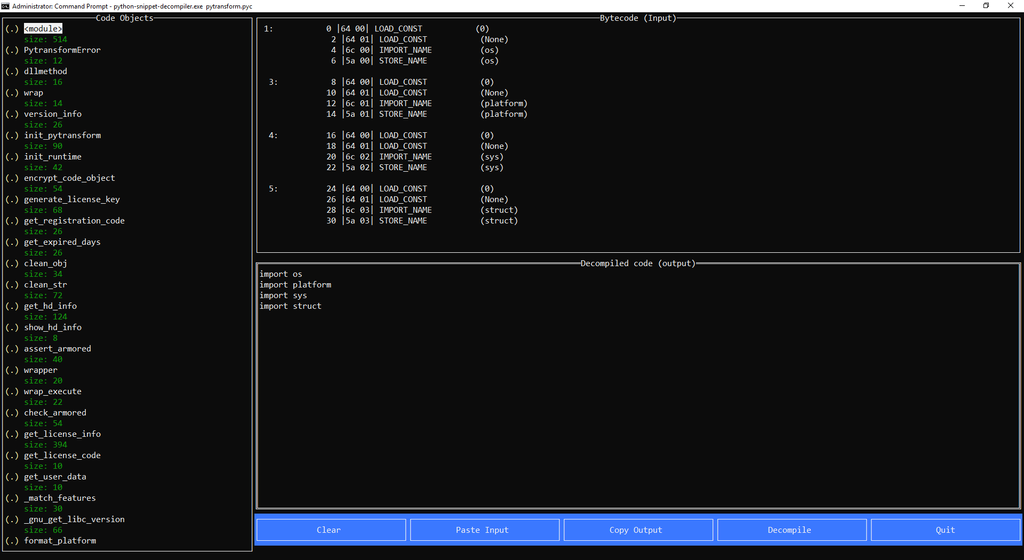The image size is (1024, 560).
Task: Click 'import sys' in decompiled output
Action: click(283, 296)
